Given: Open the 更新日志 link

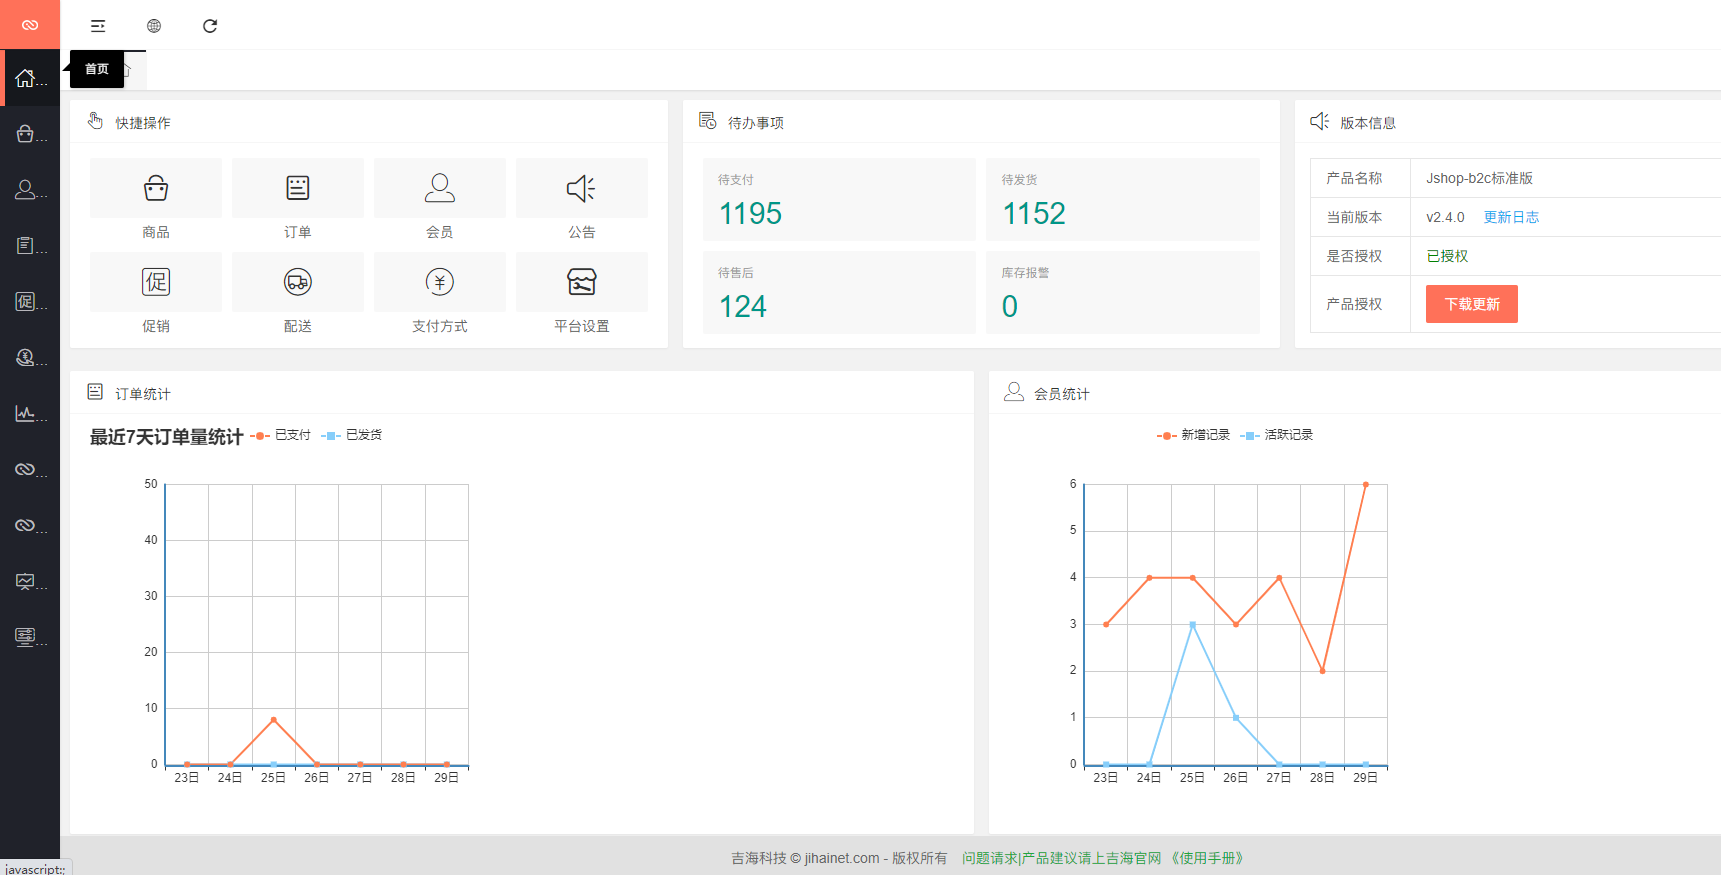Looking at the screenshot, I should (x=1511, y=217).
